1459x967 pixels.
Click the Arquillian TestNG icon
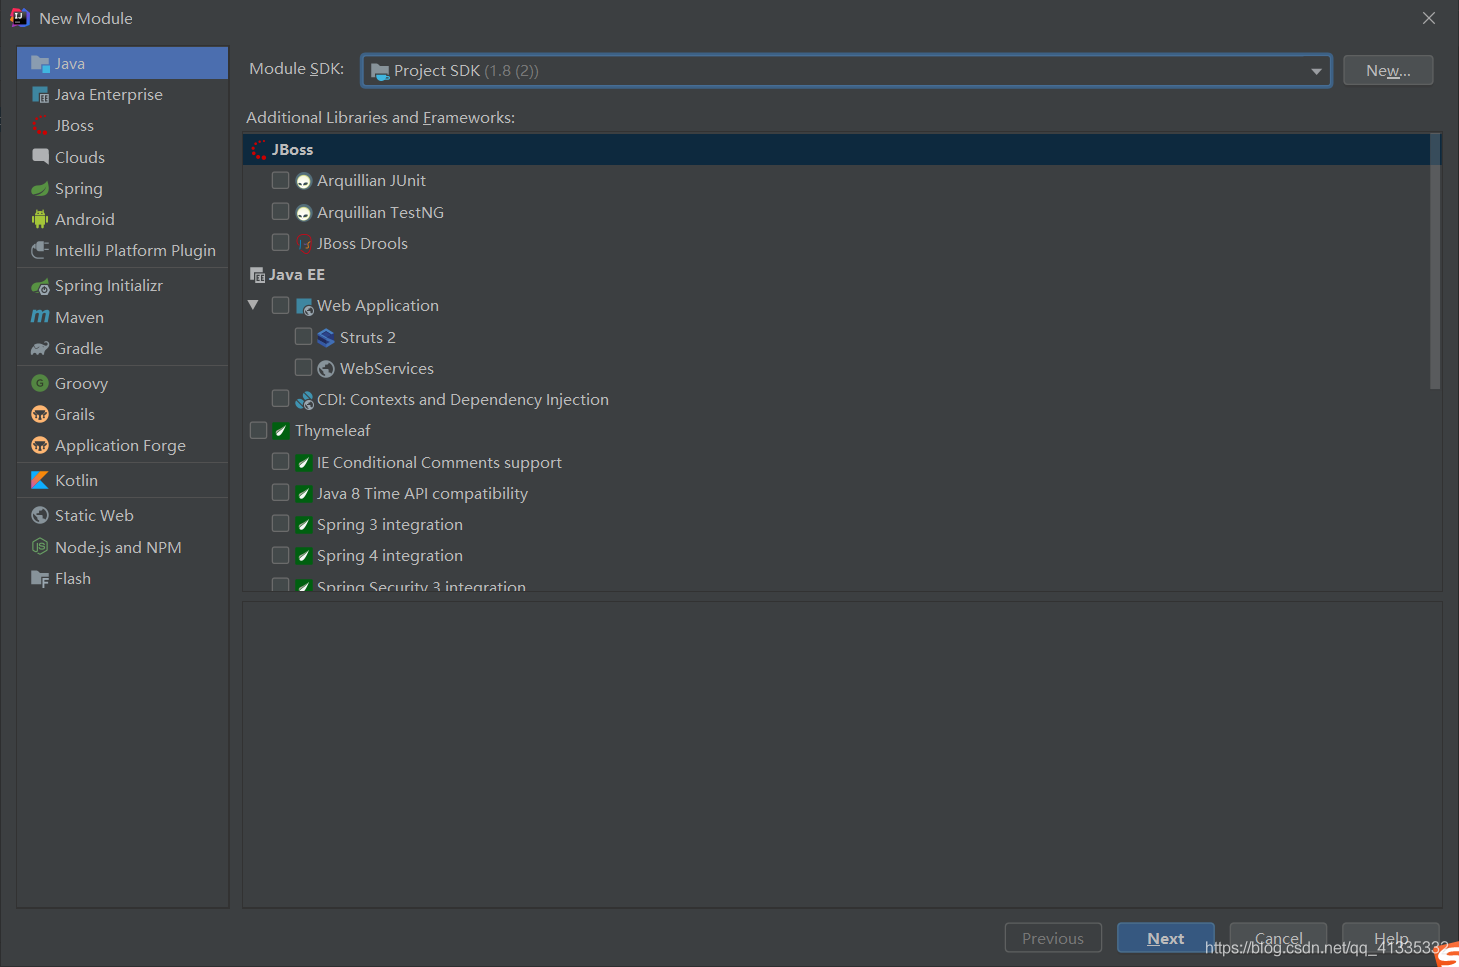point(304,213)
